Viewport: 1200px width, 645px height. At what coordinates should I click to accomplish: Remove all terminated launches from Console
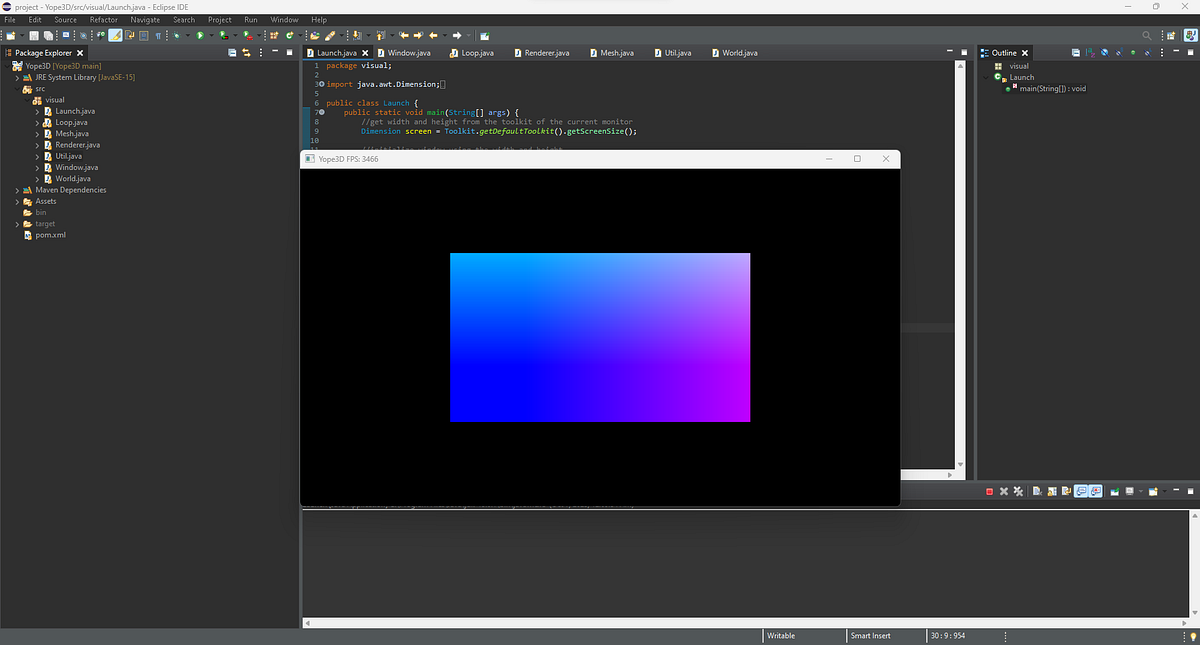[x=1018, y=491]
